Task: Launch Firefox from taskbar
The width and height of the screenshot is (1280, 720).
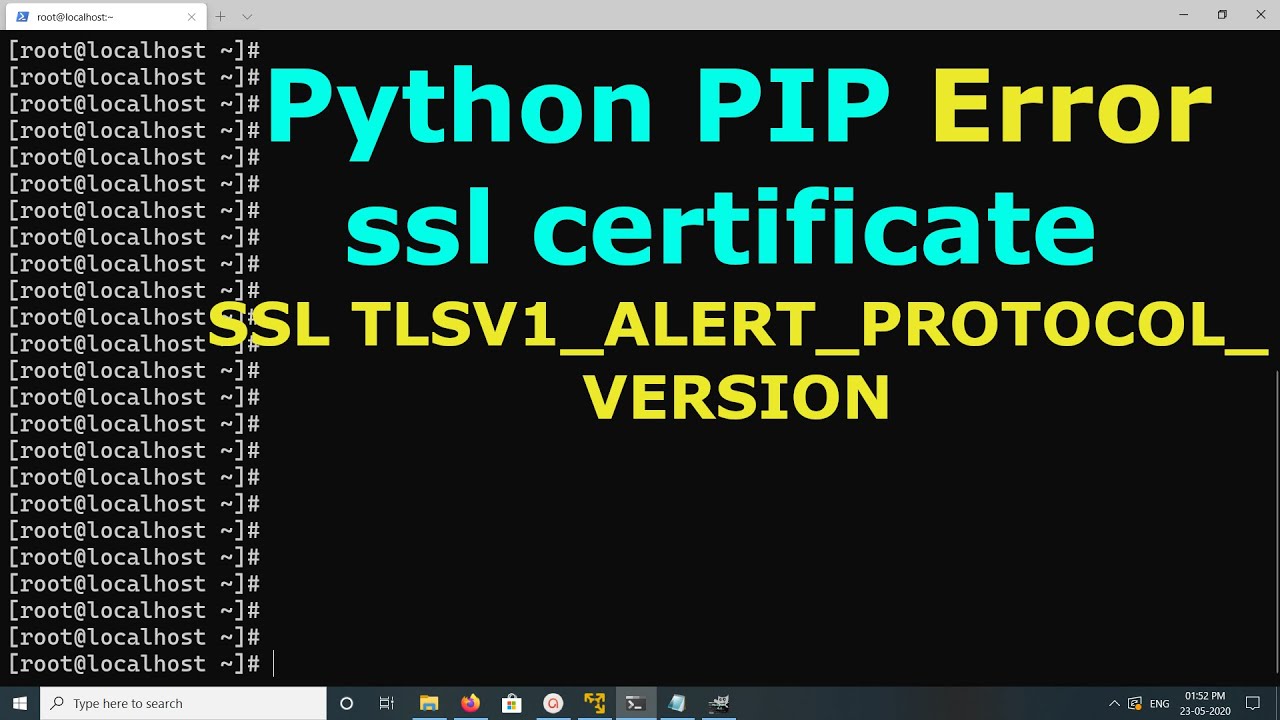Action: point(470,703)
